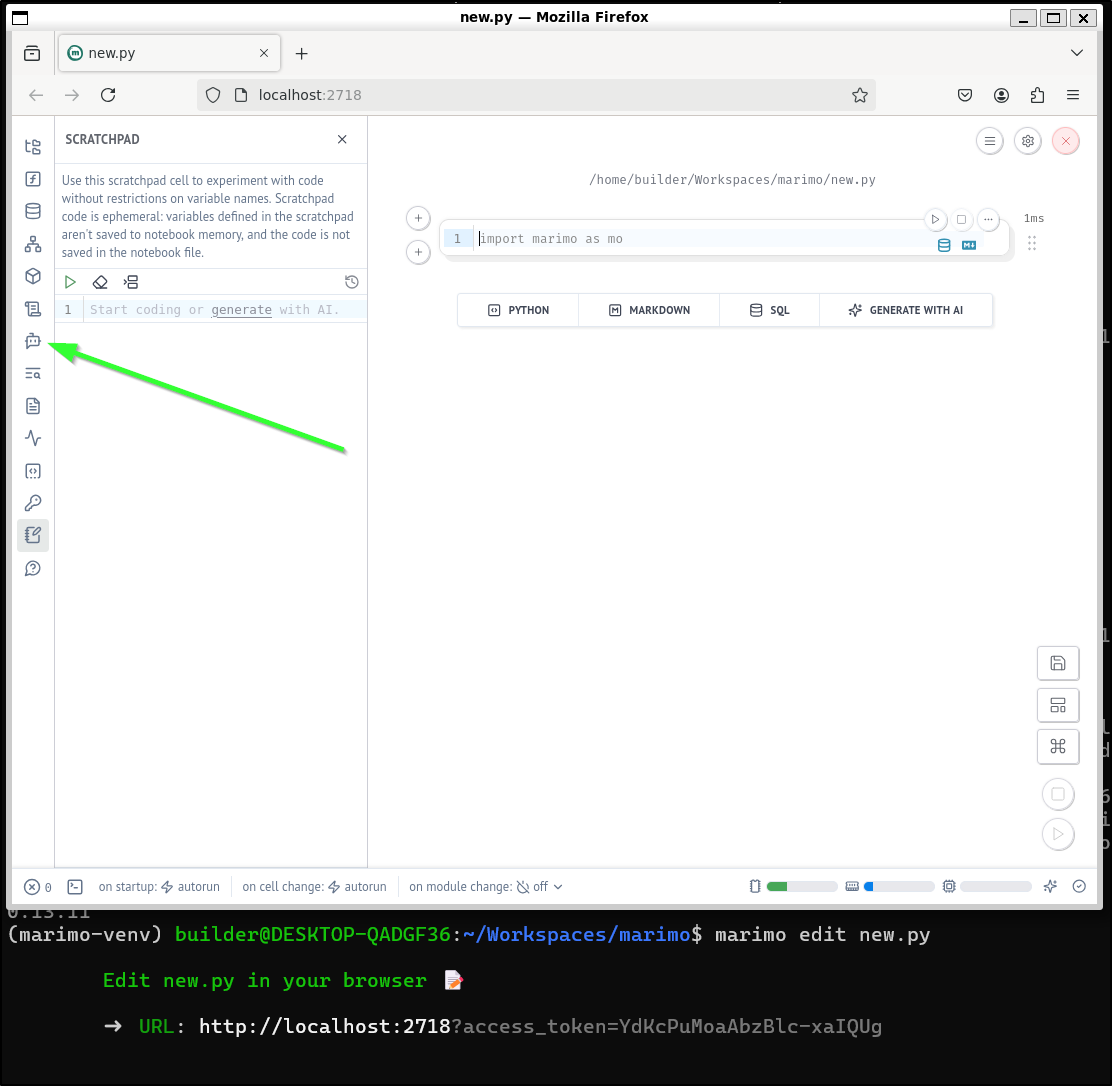Check kernel connection status icon

point(1079,887)
